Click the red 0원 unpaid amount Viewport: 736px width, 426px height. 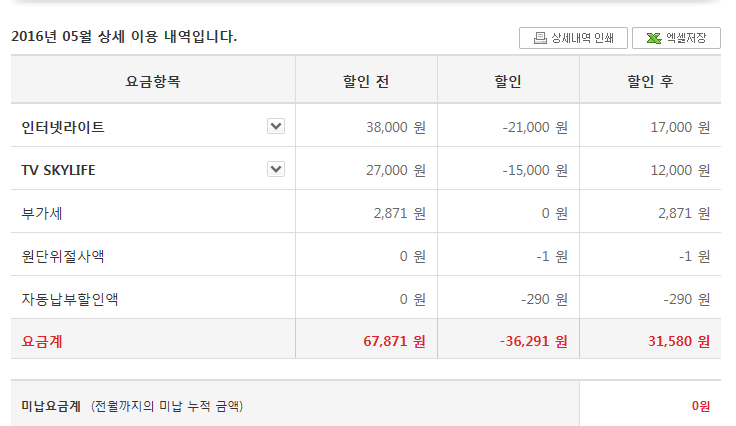[699, 406]
